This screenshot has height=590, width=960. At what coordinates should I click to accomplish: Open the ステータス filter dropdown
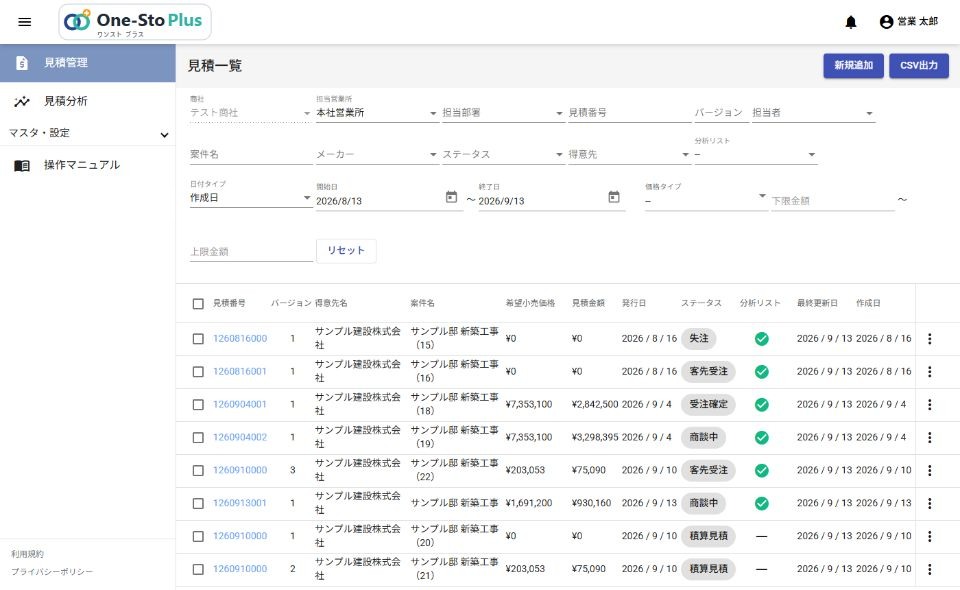coord(503,154)
